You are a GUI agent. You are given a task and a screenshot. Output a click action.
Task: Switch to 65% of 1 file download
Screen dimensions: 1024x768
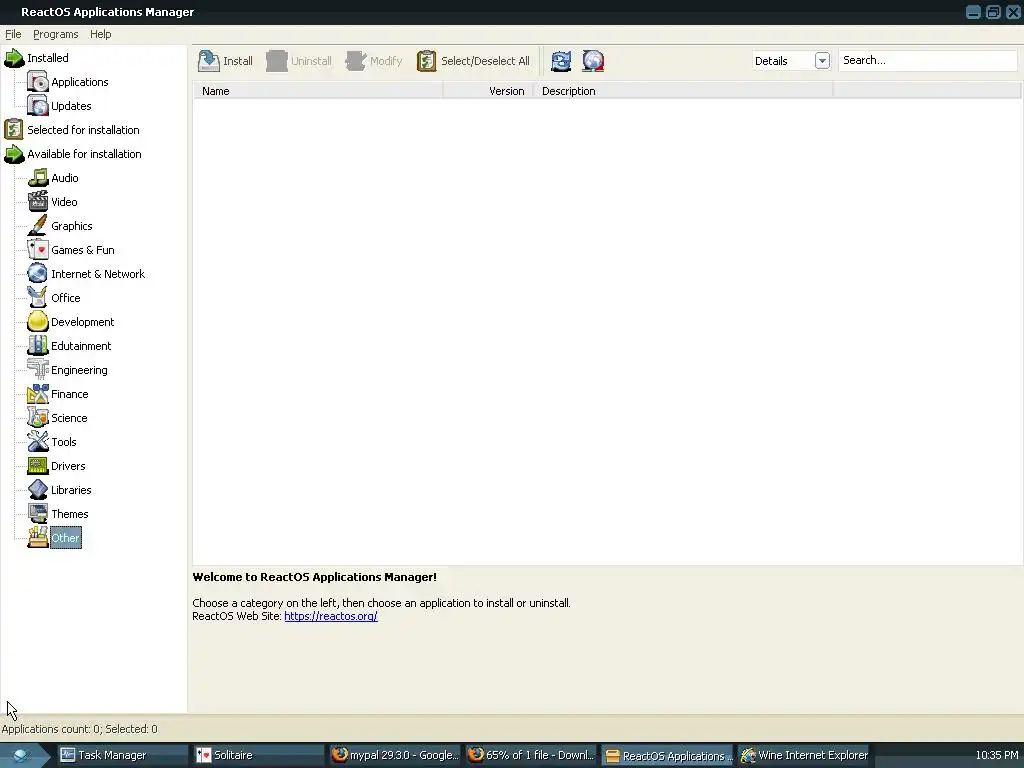tap(530, 755)
